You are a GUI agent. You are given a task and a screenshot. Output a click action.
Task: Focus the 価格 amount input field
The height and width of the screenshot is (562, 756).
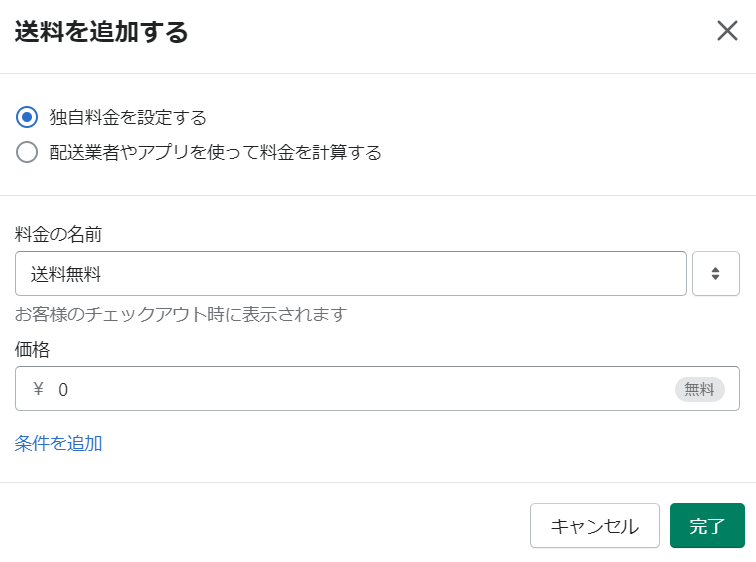(377, 388)
